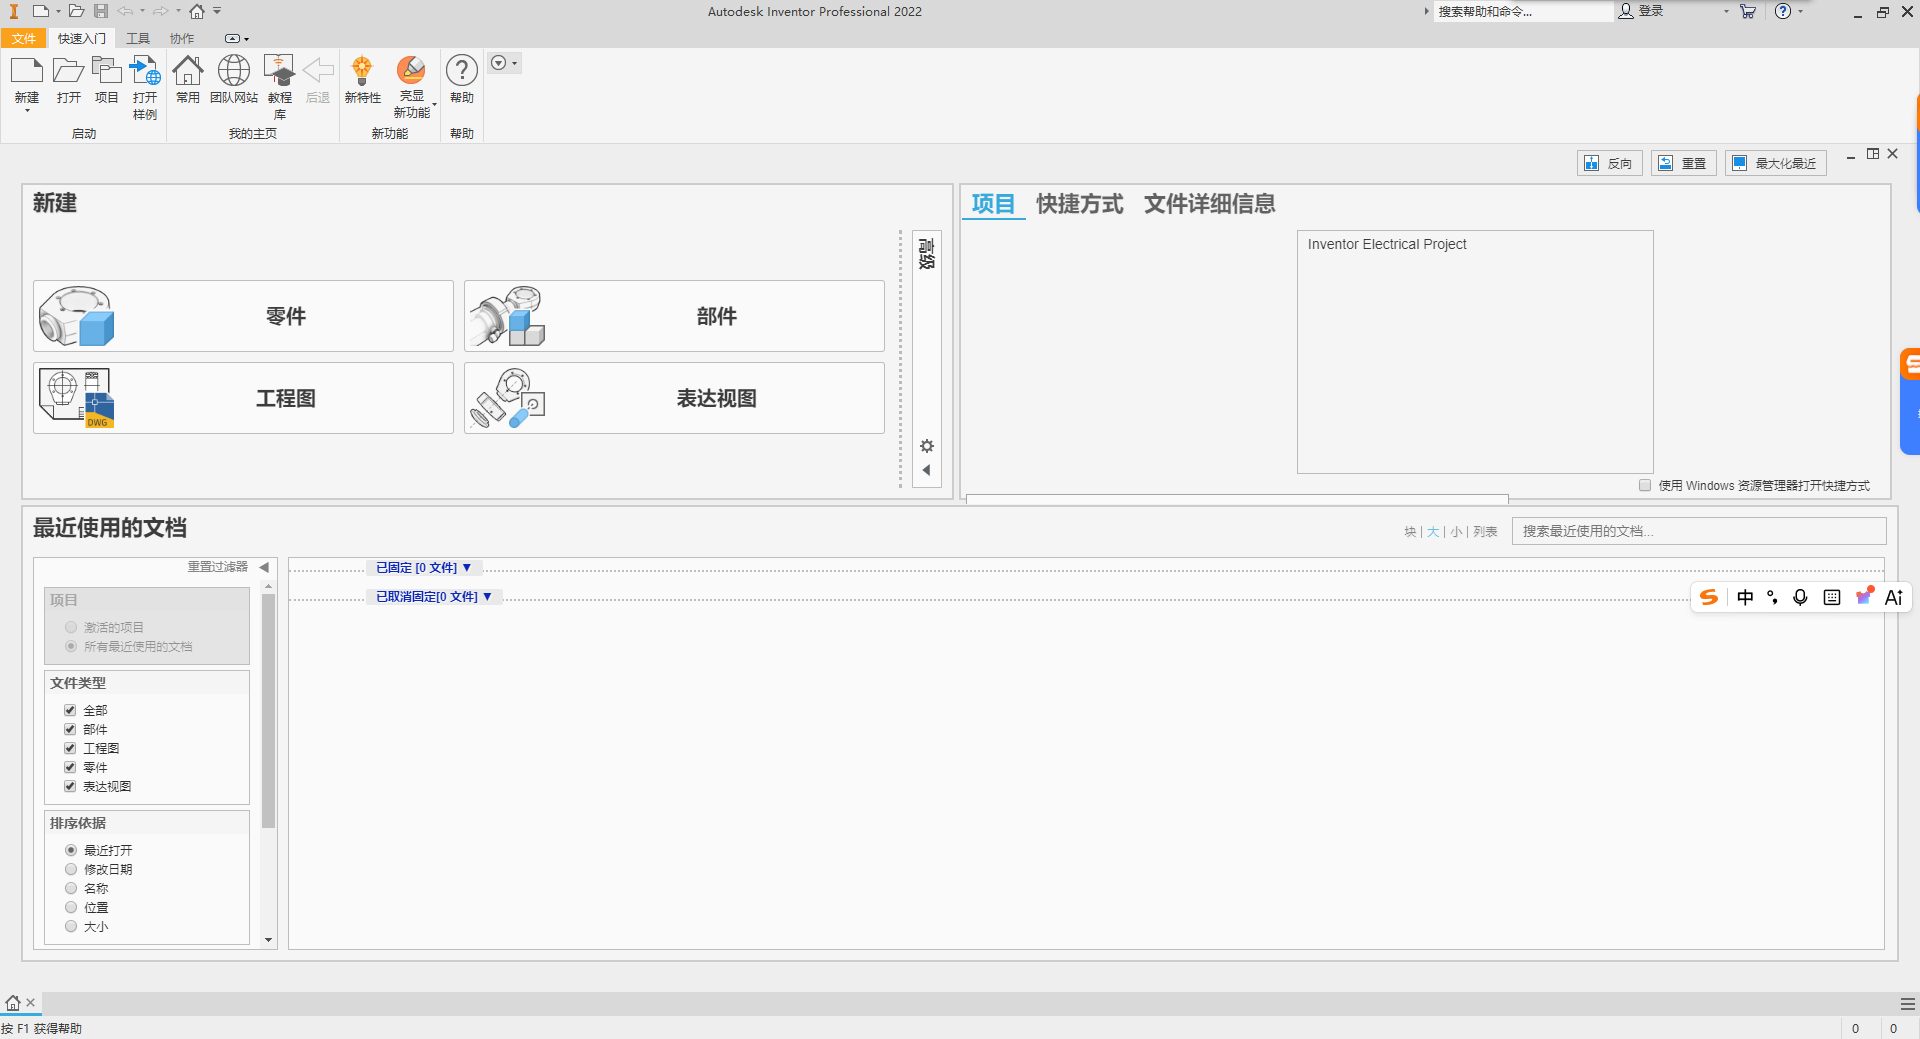Collapse the 高级 side panel
1920x1039 pixels.
coord(927,470)
